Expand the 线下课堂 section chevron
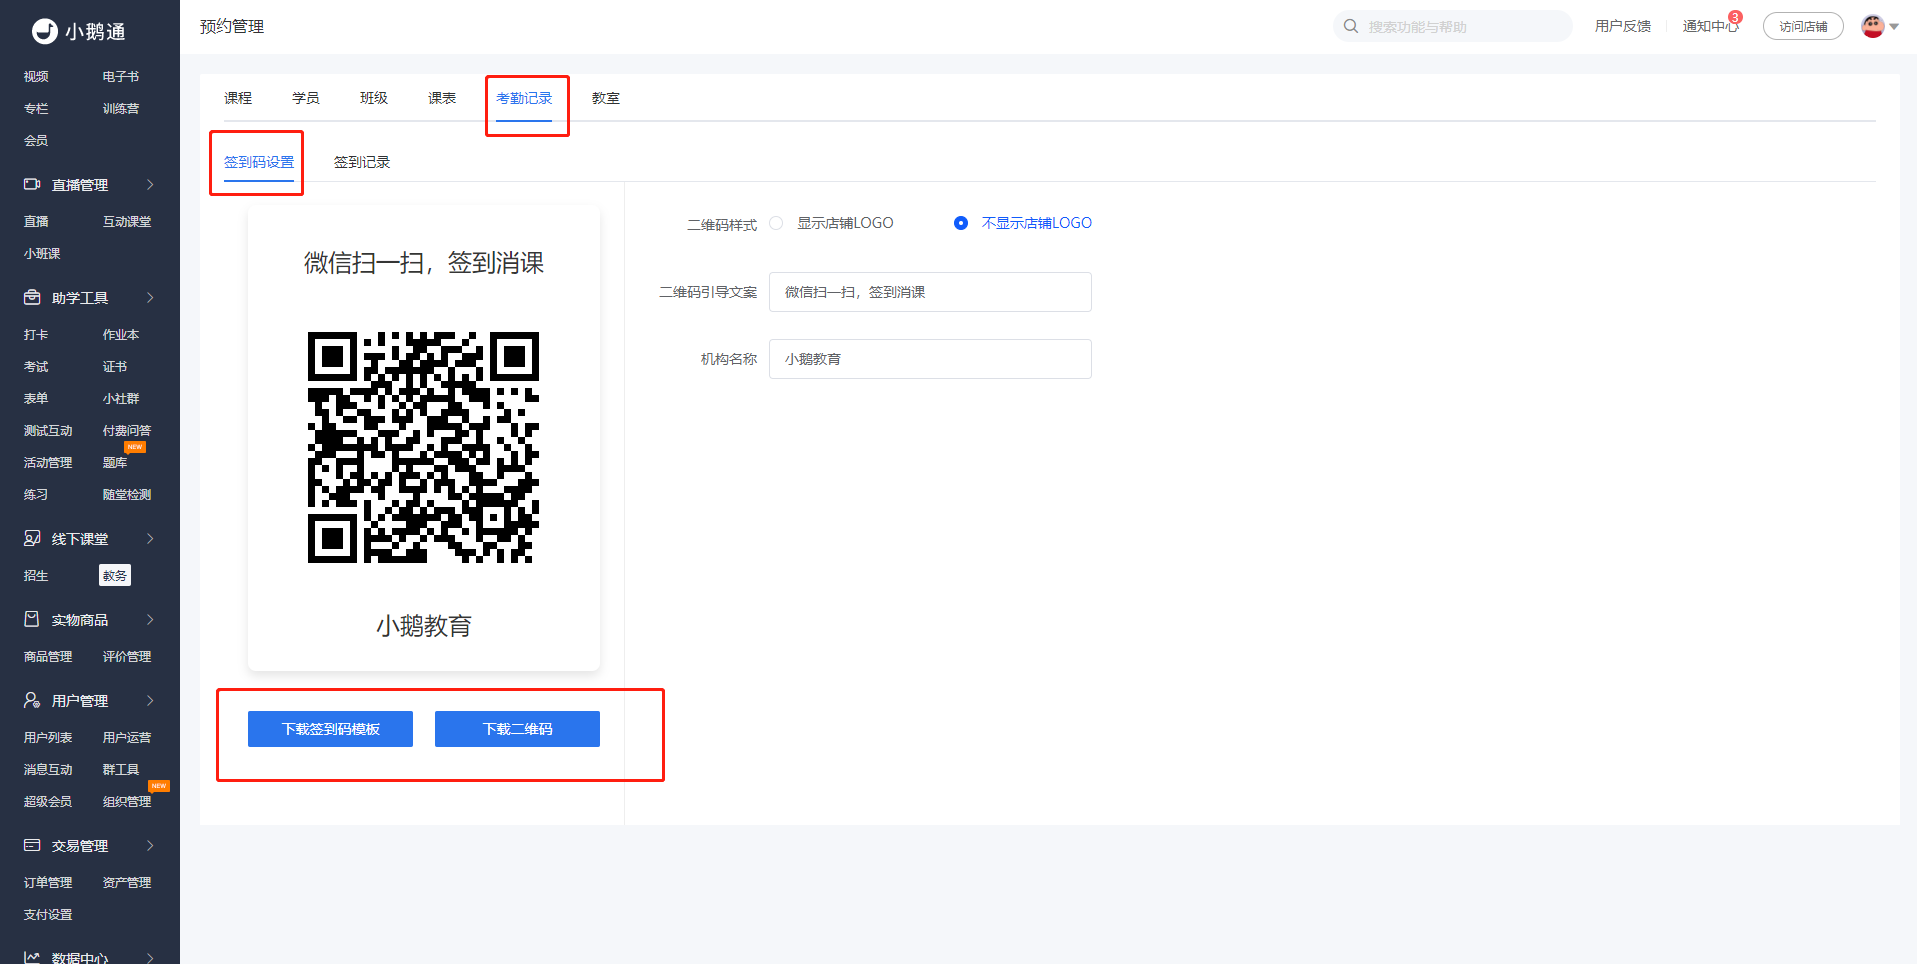Image resolution: width=1917 pixels, height=964 pixels. pyautogui.click(x=150, y=539)
